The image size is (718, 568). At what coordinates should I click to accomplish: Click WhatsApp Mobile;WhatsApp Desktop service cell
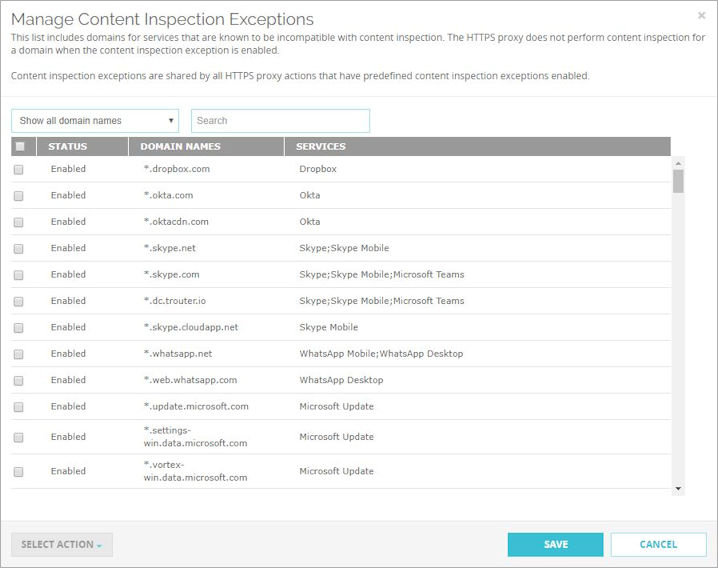[381, 354]
